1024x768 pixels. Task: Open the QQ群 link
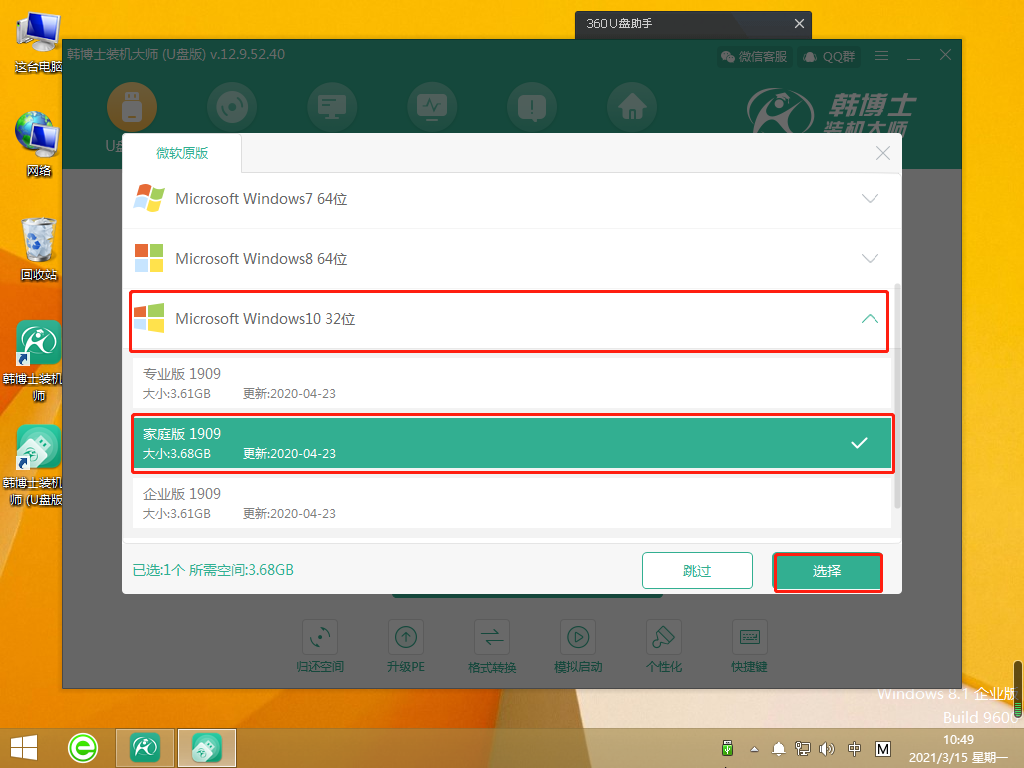(830, 56)
